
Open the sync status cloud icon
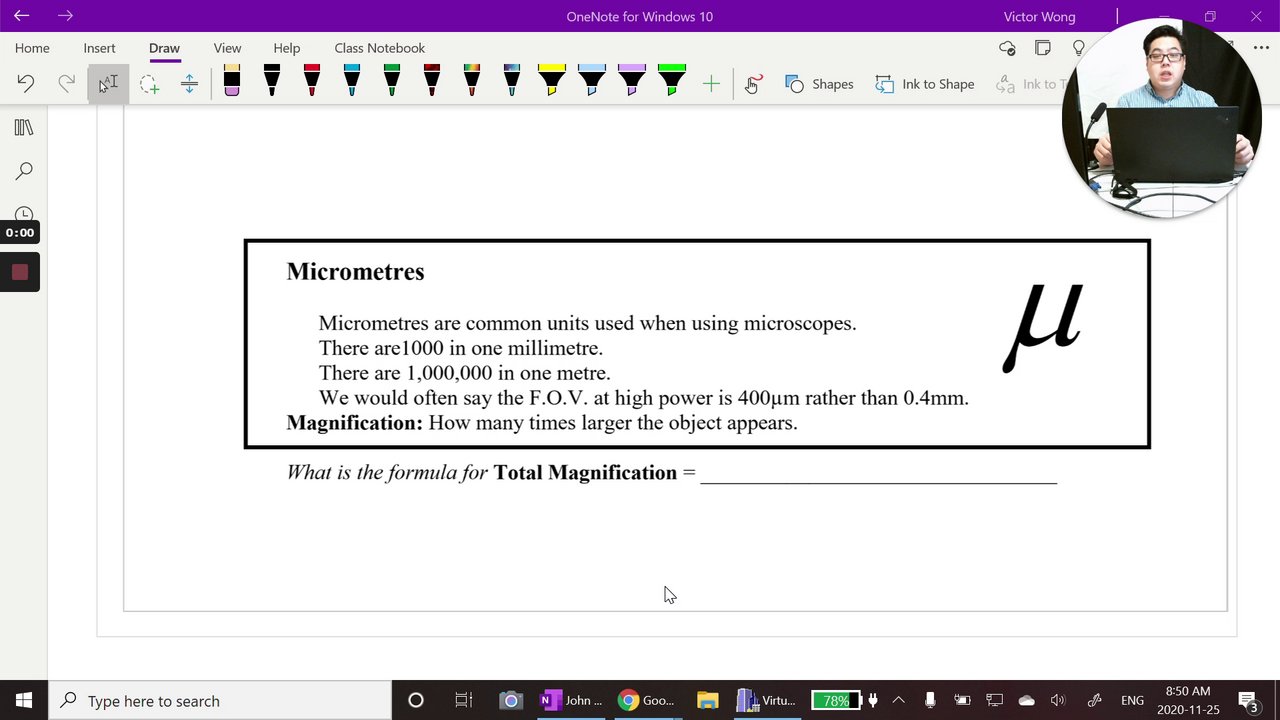[x=1007, y=48]
